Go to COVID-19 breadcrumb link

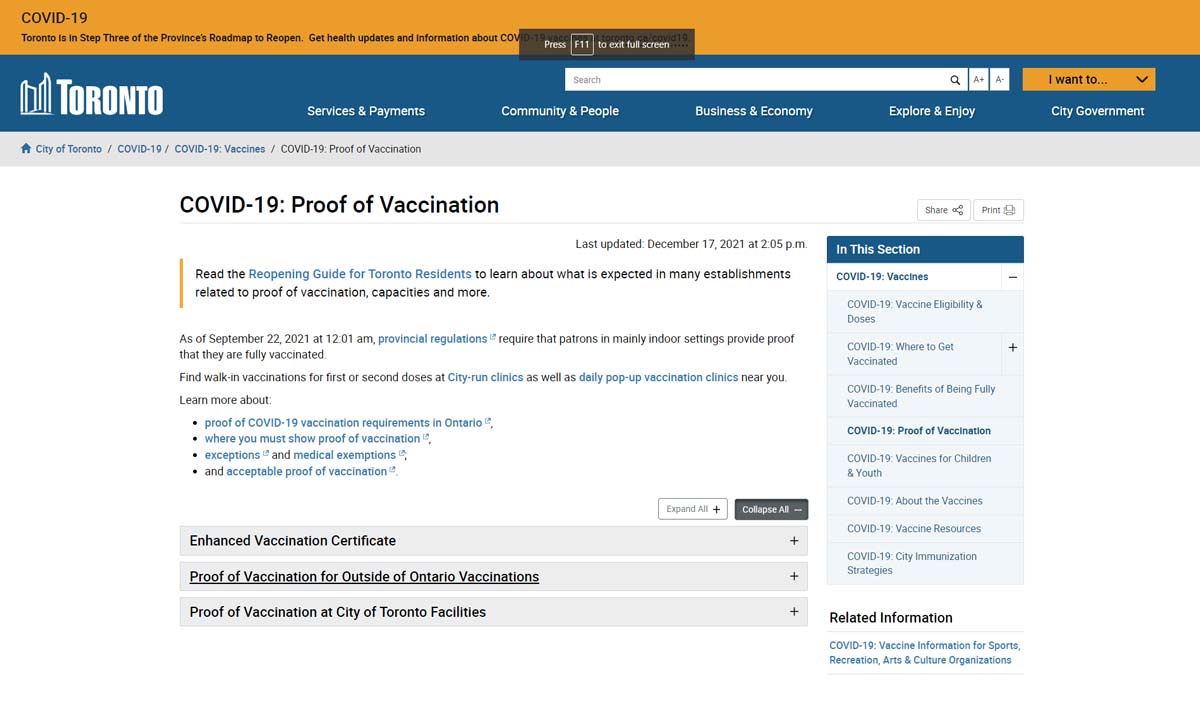click(139, 149)
